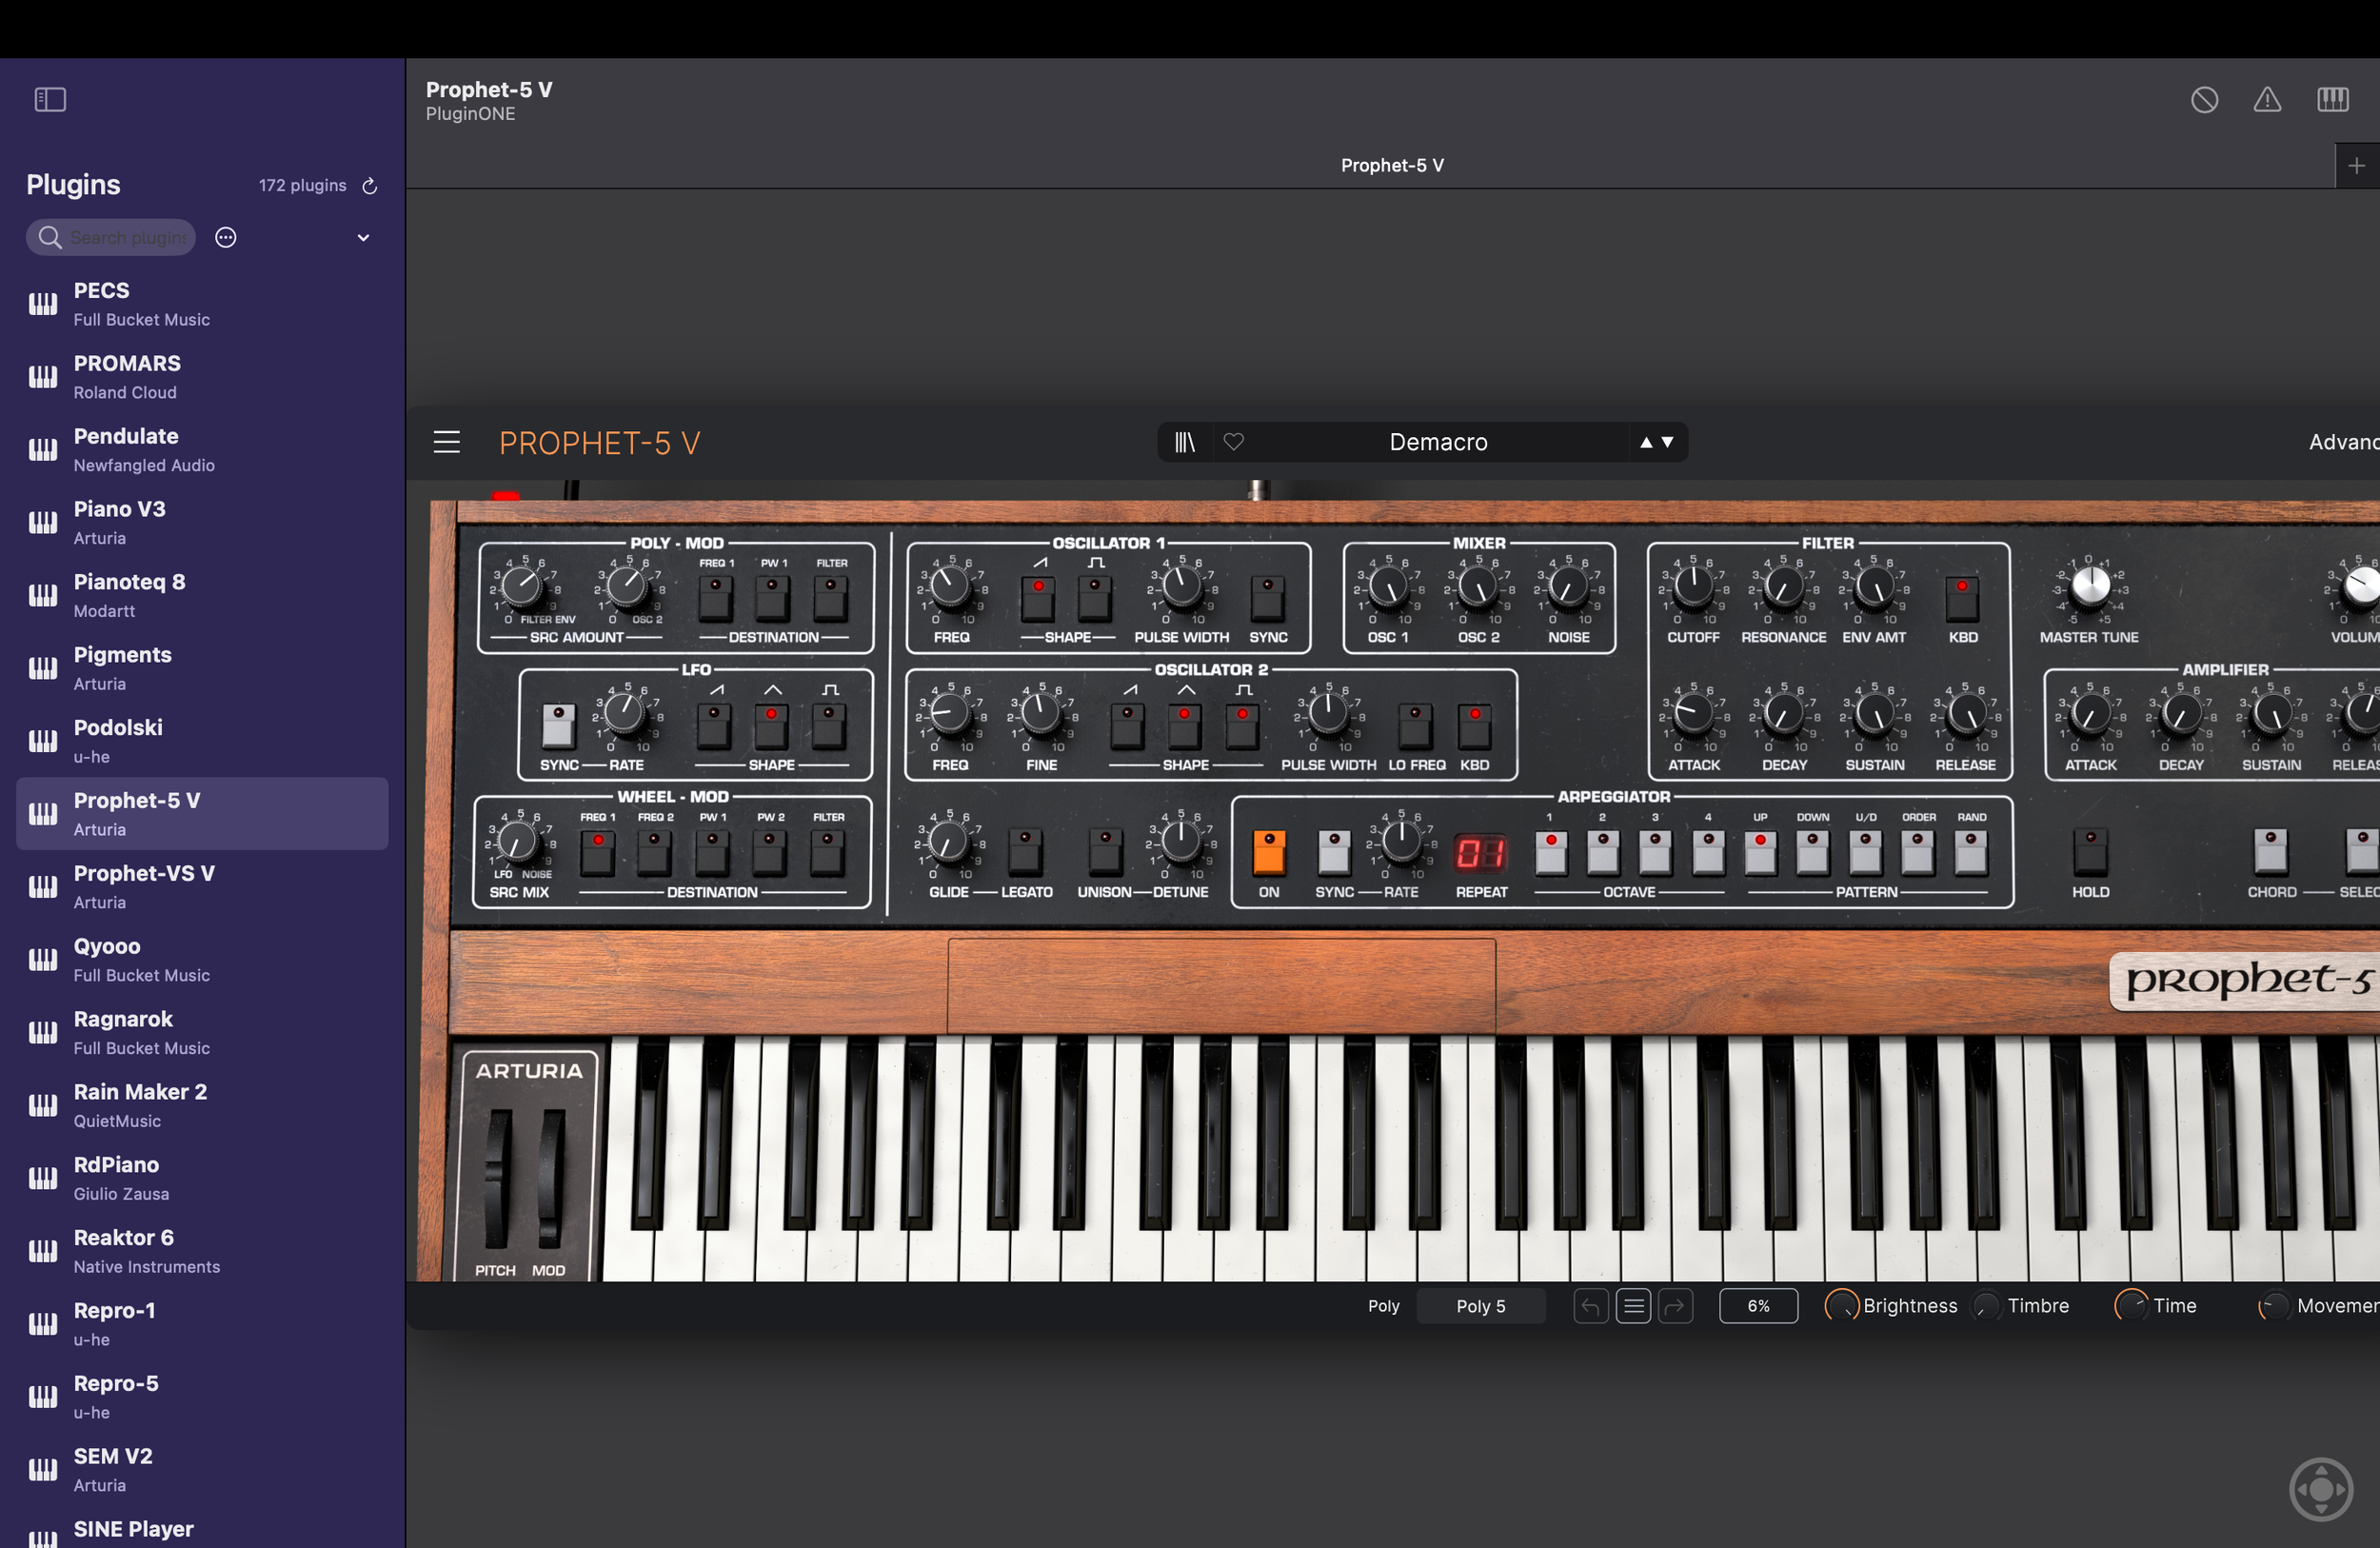Open the preset browser library icon
The image size is (2380, 1548).
click(1185, 442)
